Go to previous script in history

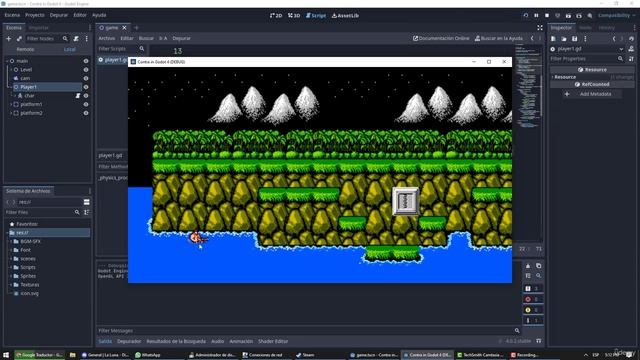click(x=532, y=38)
